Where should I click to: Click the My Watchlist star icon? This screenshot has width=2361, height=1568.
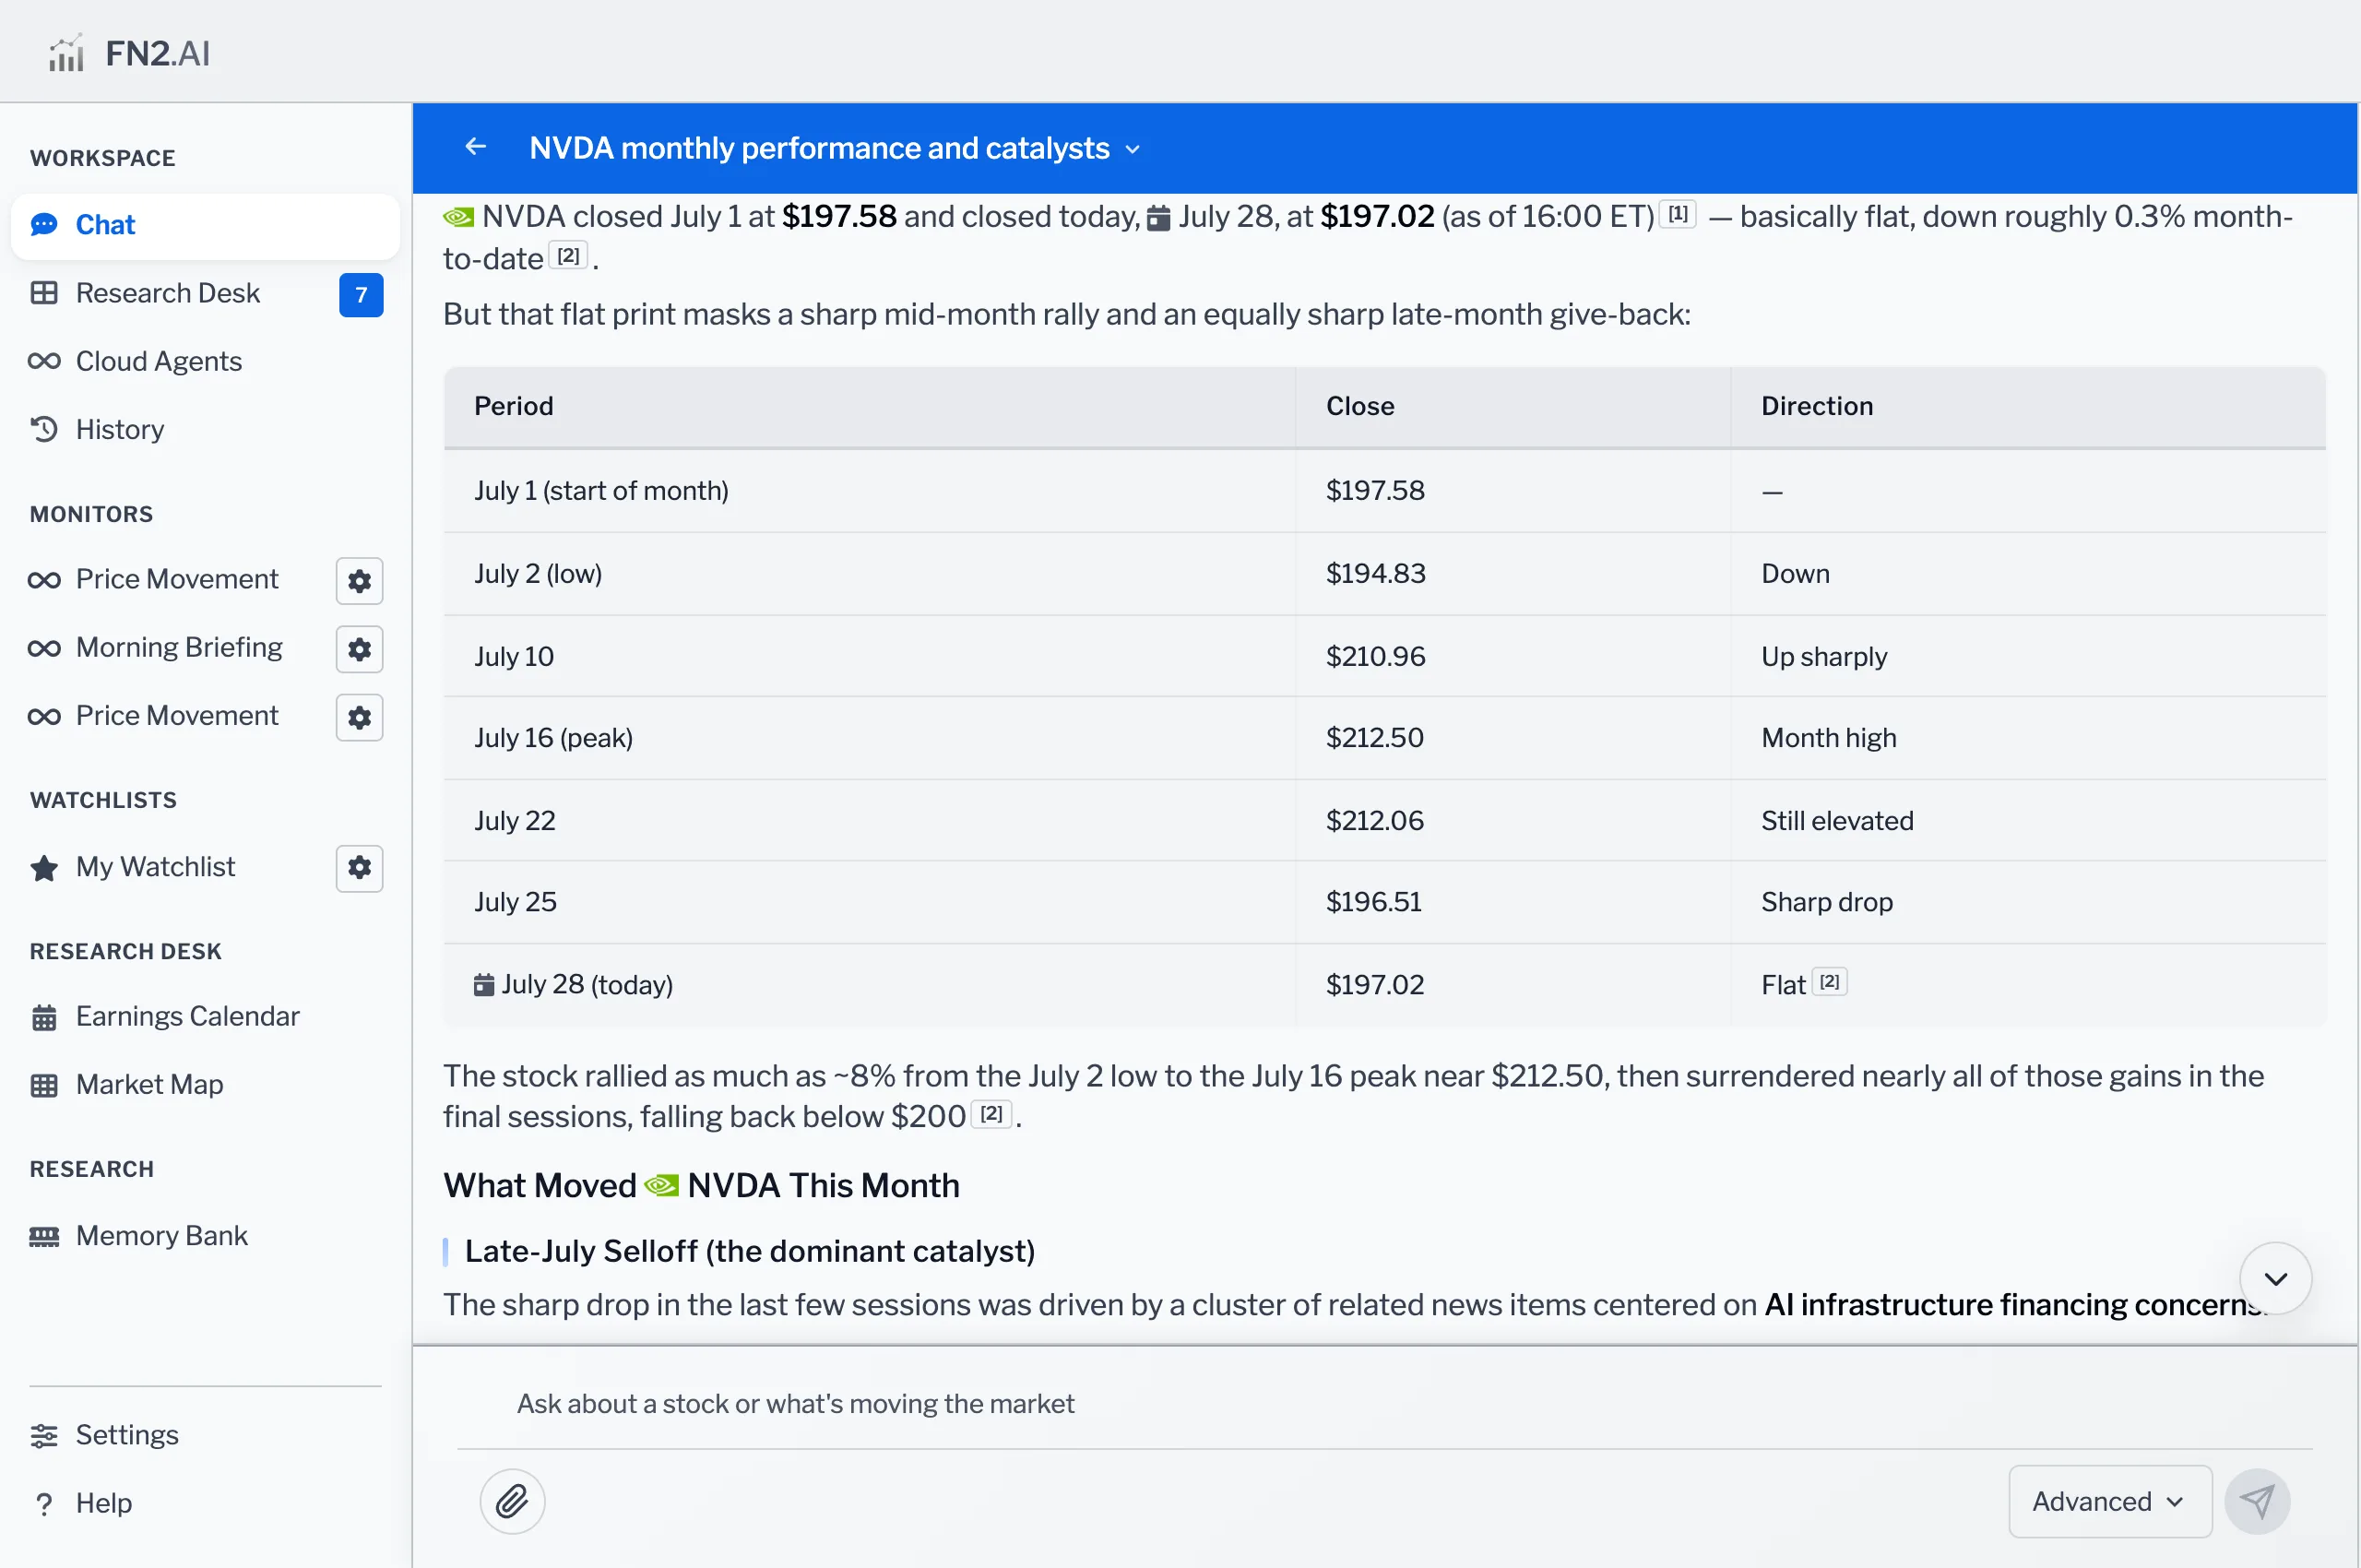[x=44, y=867]
